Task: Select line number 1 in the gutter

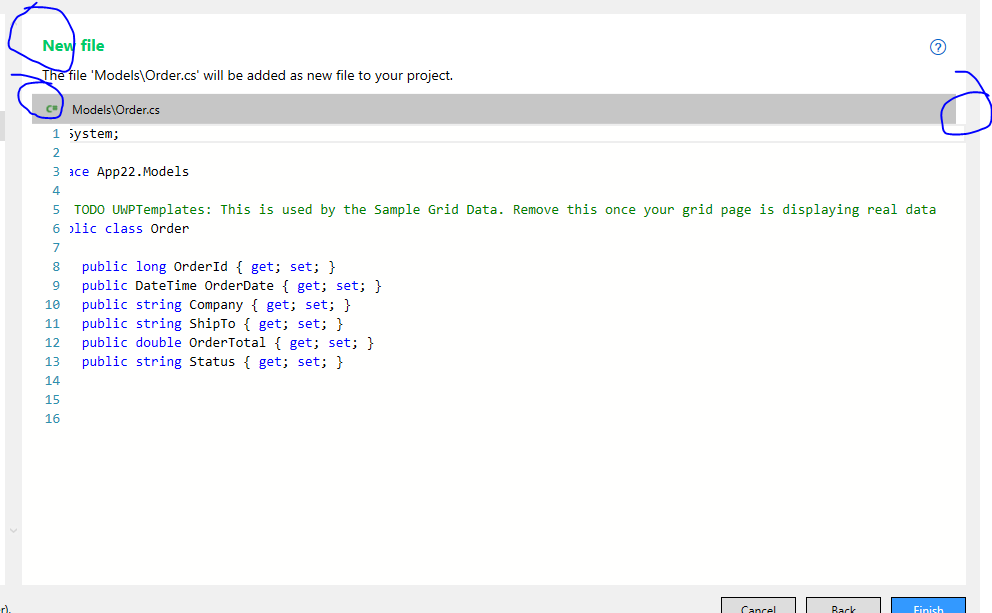Action: click(55, 132)
